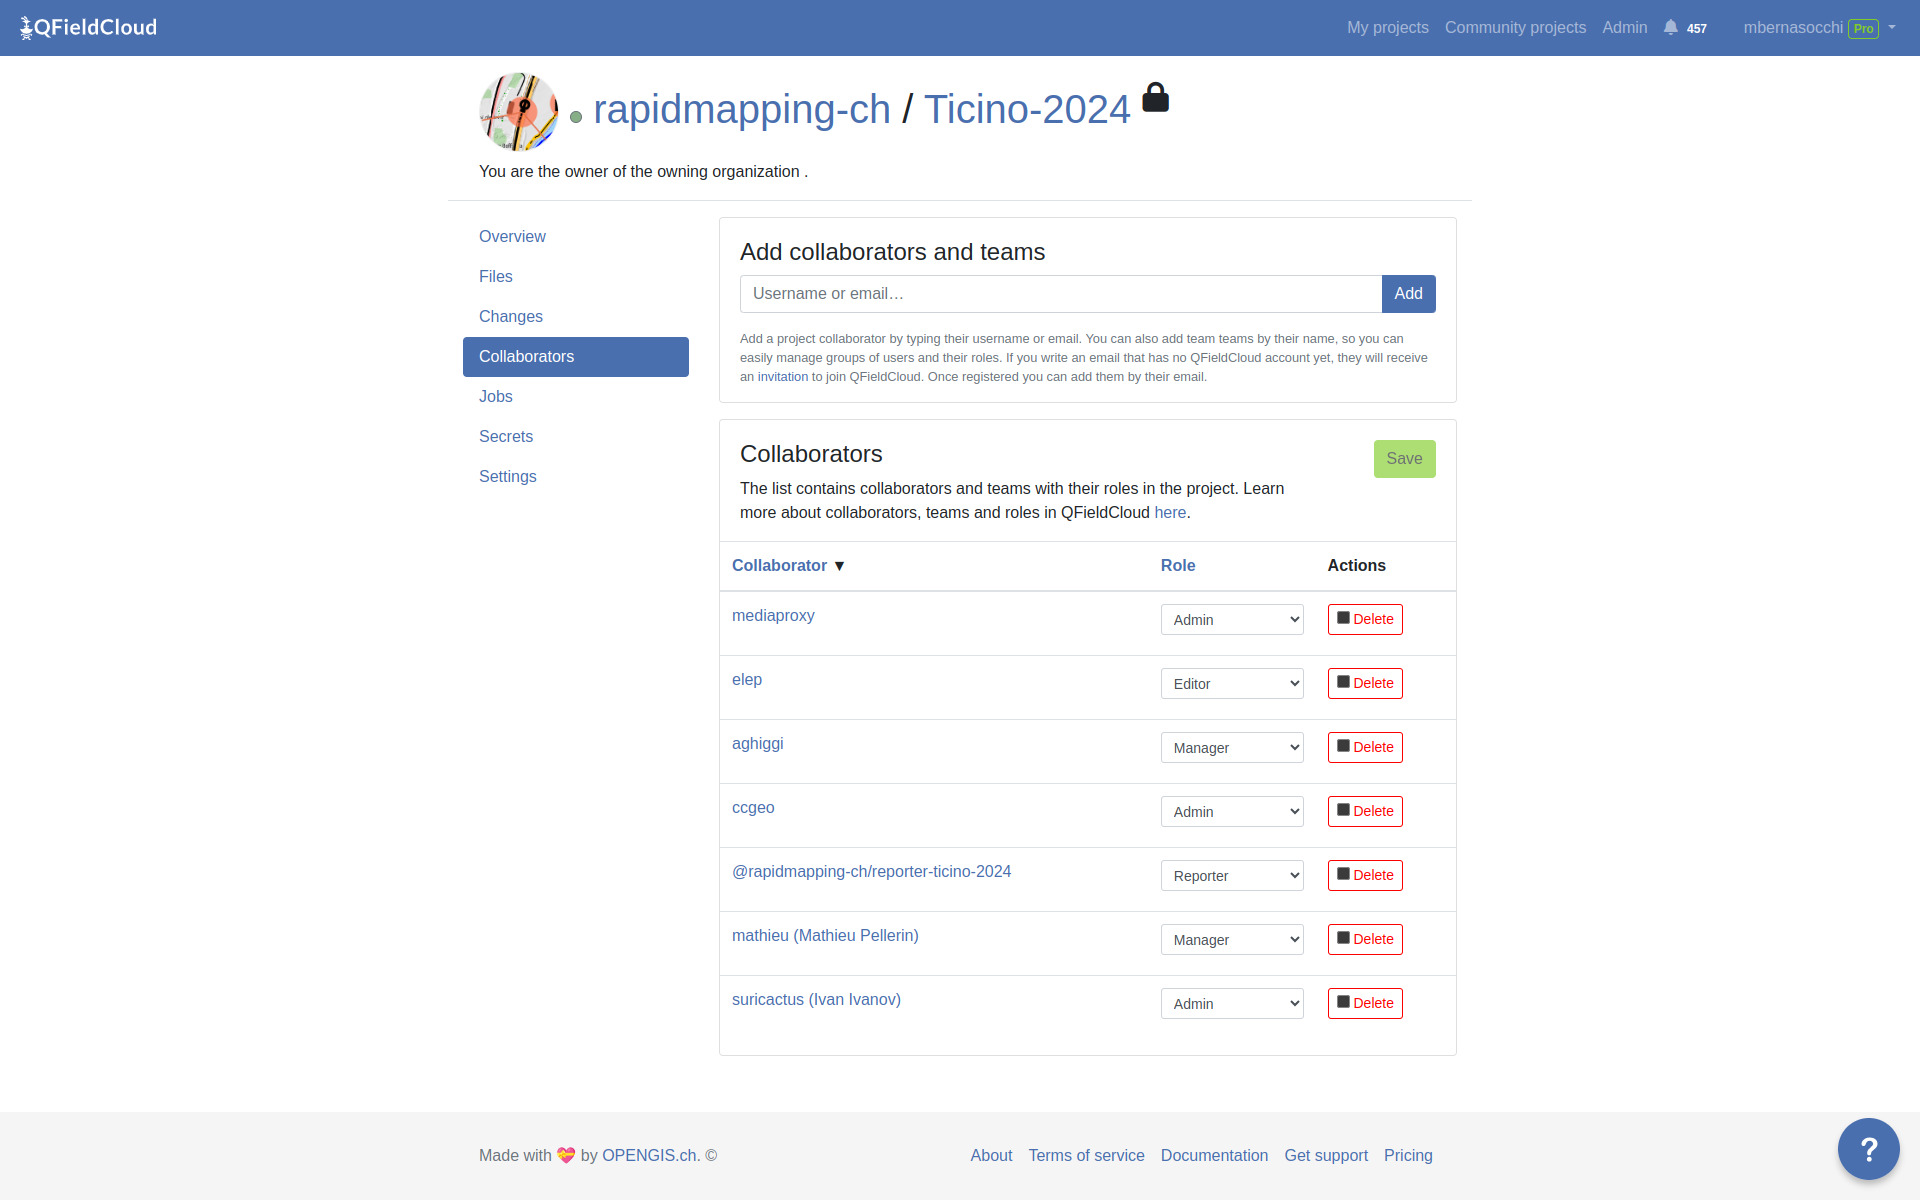The height and width of the screenshot is (1200, 1920).
Task: Focus the Username or email input field
Action: 1060,294
